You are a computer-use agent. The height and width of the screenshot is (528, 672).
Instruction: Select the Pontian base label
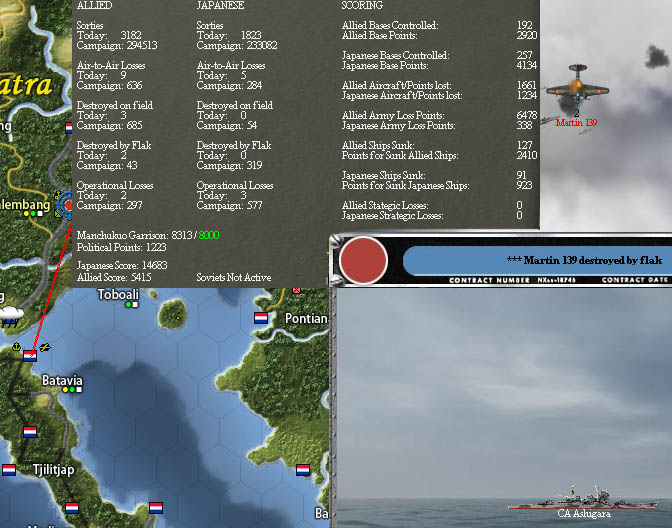point(306,318)
